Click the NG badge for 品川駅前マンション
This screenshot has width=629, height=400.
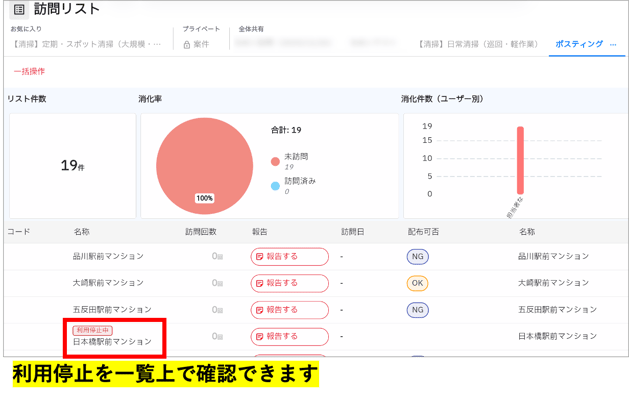(418, 256)
